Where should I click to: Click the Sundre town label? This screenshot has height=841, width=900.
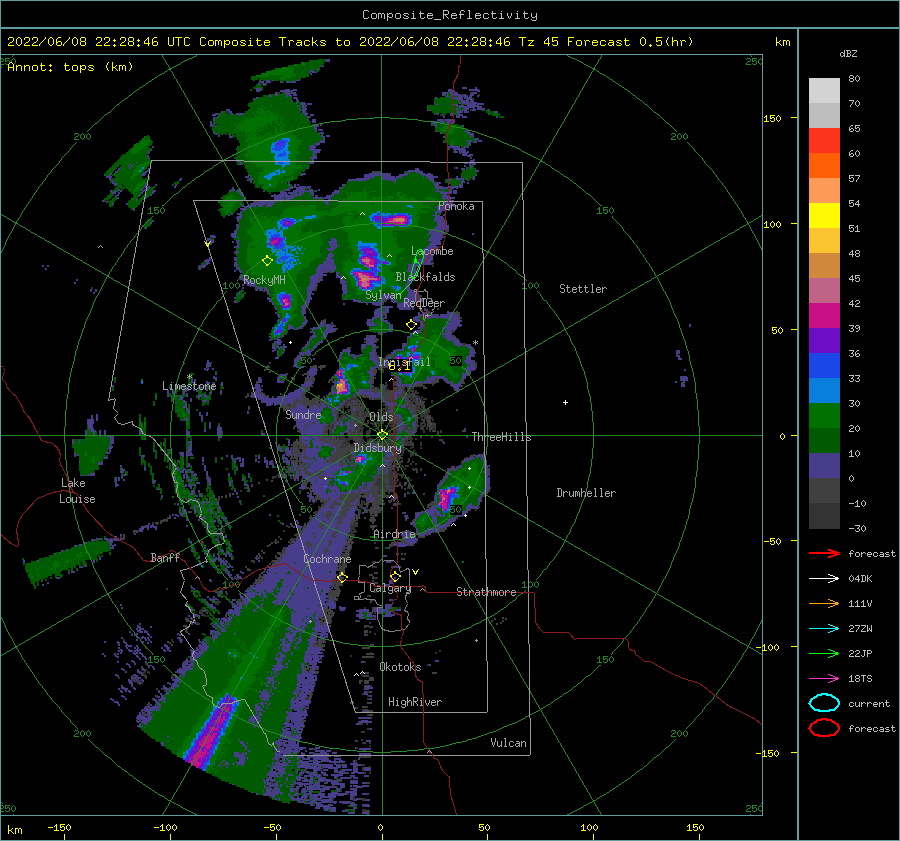tap(304, 414)
